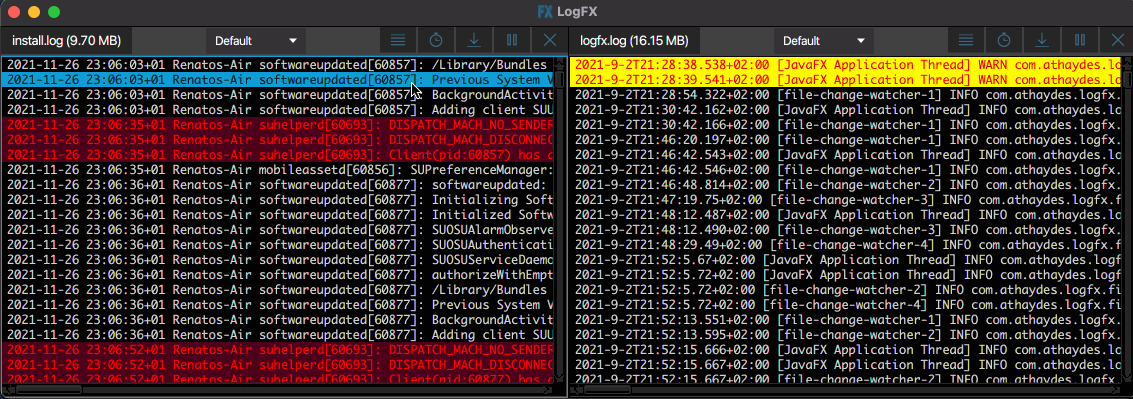Click the lines icon in install.log header
Viewport: 1133px width, 399px height.
tap(397, 40)
